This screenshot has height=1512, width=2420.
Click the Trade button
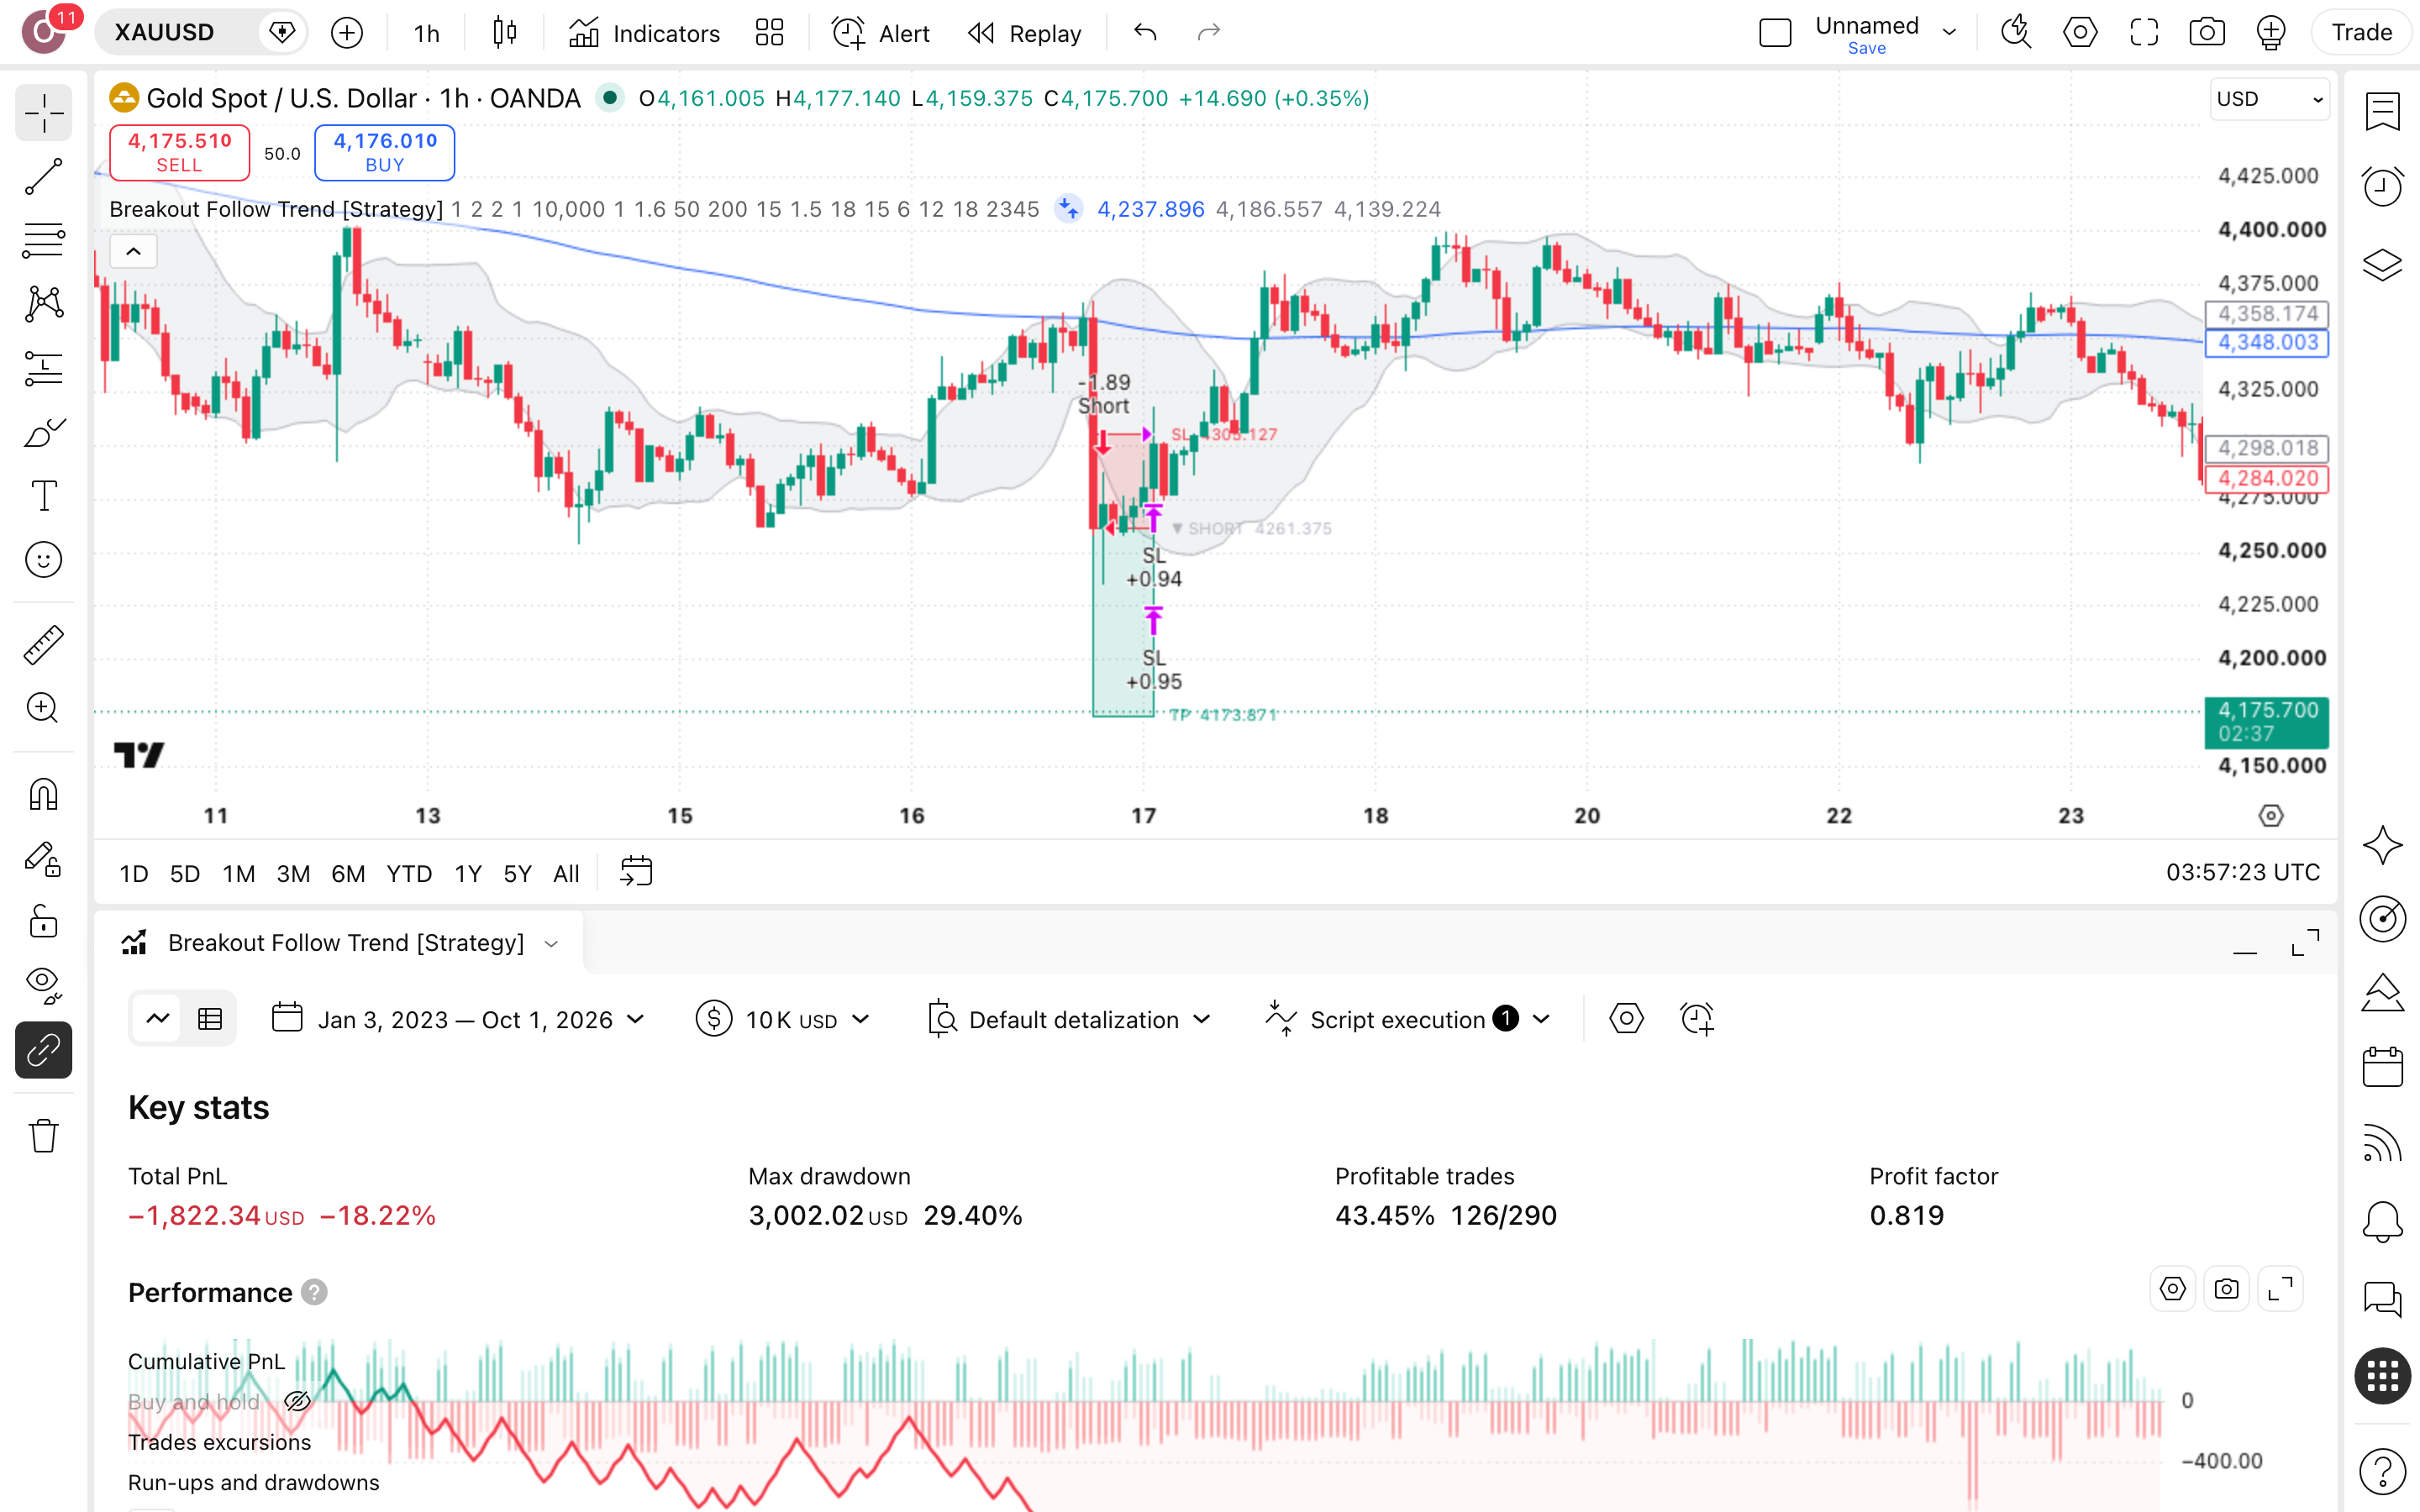coord(2362,32)
